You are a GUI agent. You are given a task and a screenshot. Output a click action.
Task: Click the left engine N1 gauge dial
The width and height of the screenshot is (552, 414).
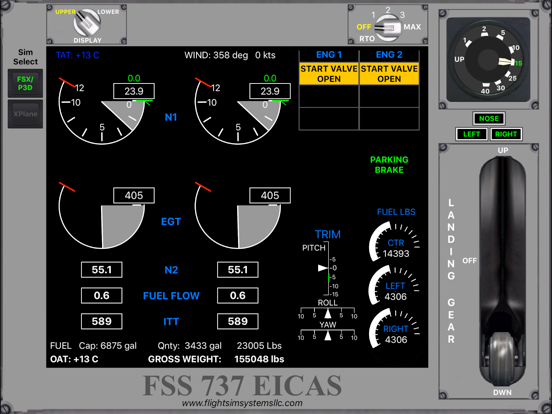pyautogui.click(x=102, y=110)
